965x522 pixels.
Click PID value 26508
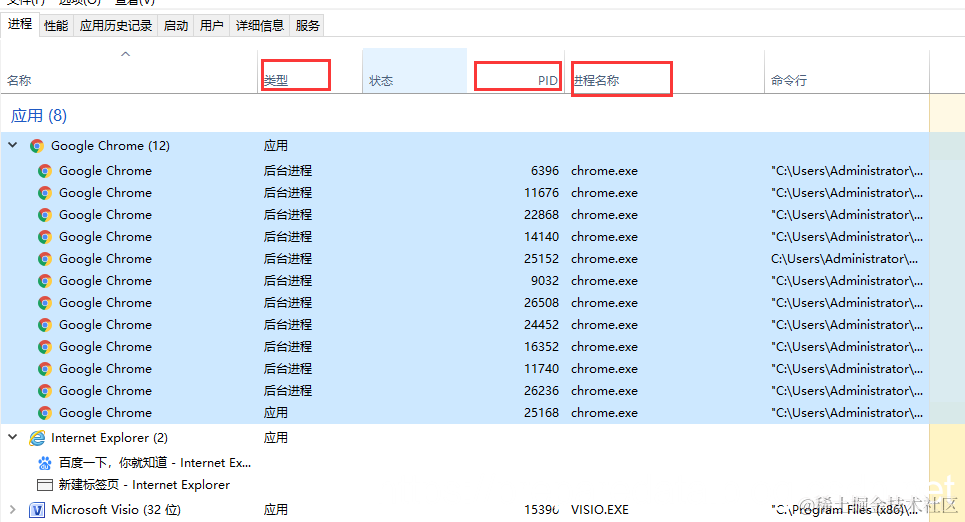point(542,303)
